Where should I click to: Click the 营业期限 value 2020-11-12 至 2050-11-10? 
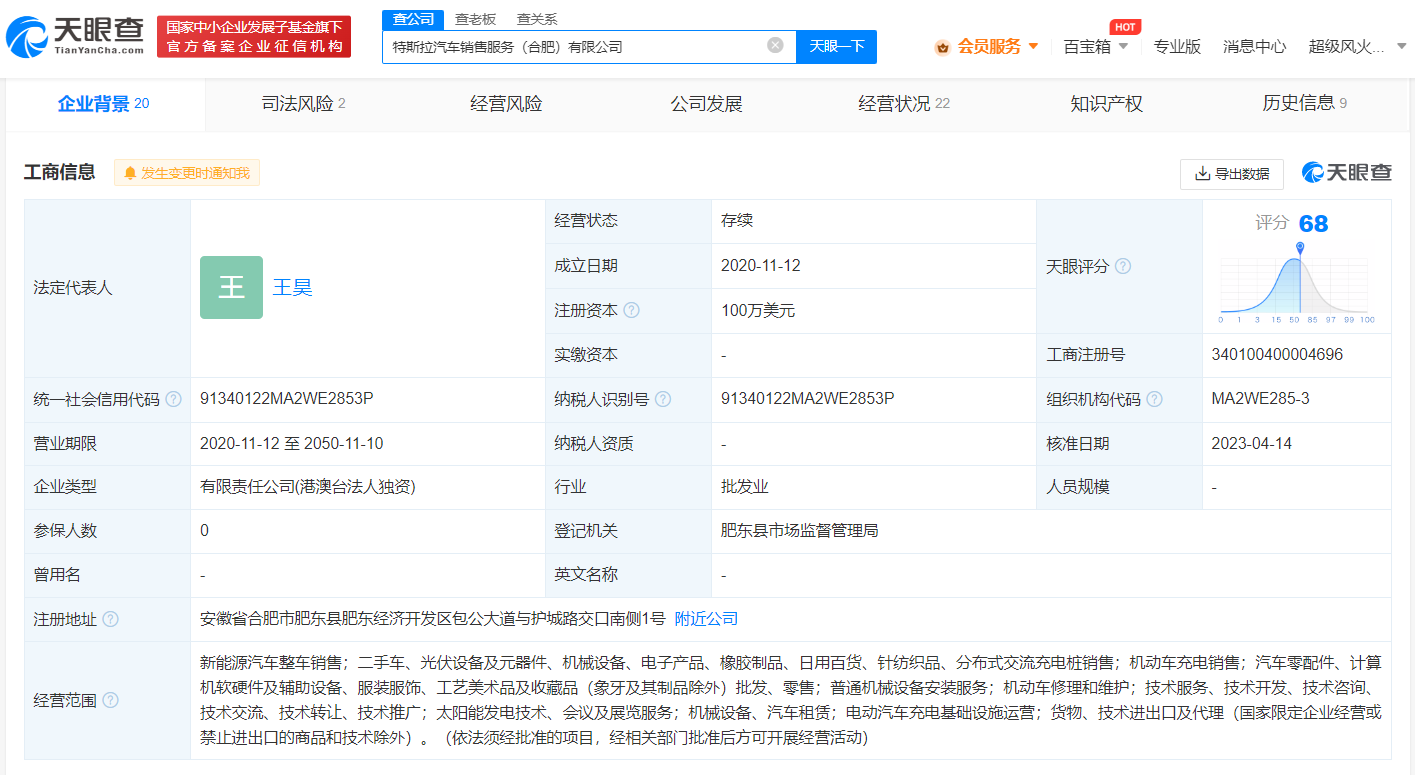(x=292, y=443)
